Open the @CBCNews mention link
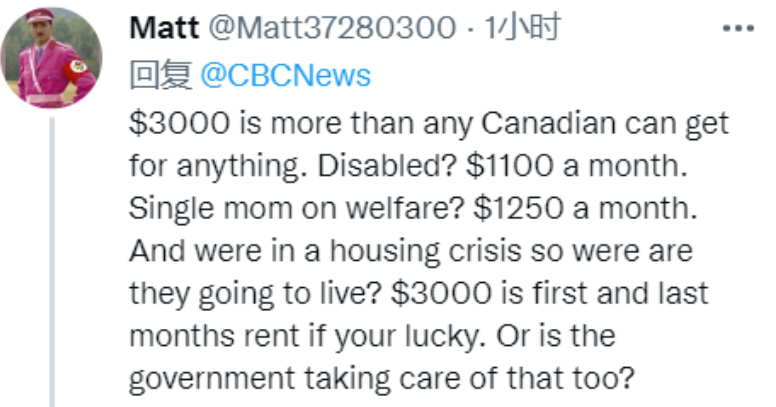This screenshot has width=776, height=407. point(286,75)
